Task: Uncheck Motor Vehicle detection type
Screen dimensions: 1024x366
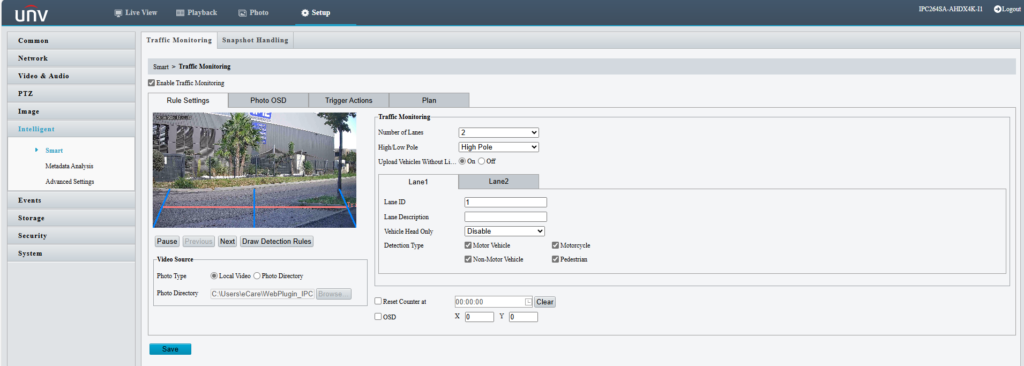Action: [468, 246]
